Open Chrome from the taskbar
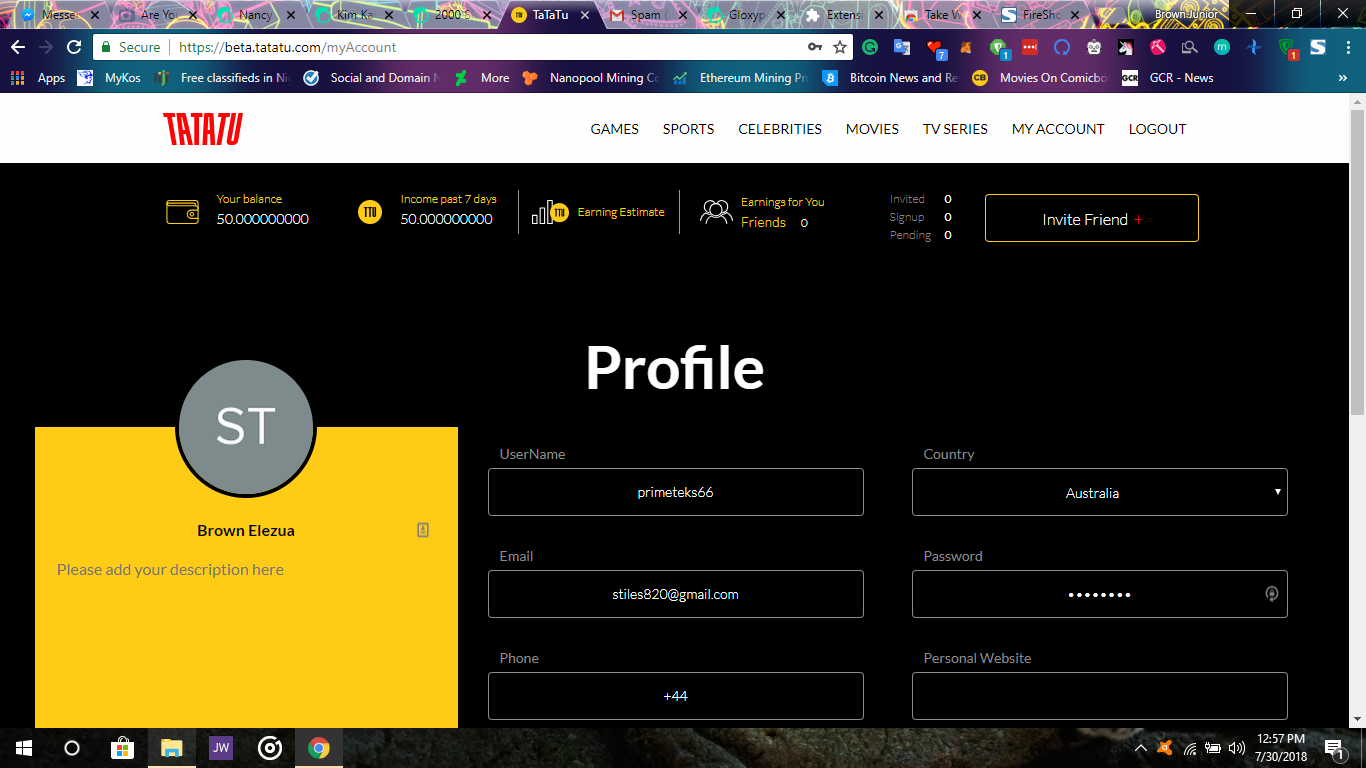This screenshot has width=1366, height=768. coord(318,747)
